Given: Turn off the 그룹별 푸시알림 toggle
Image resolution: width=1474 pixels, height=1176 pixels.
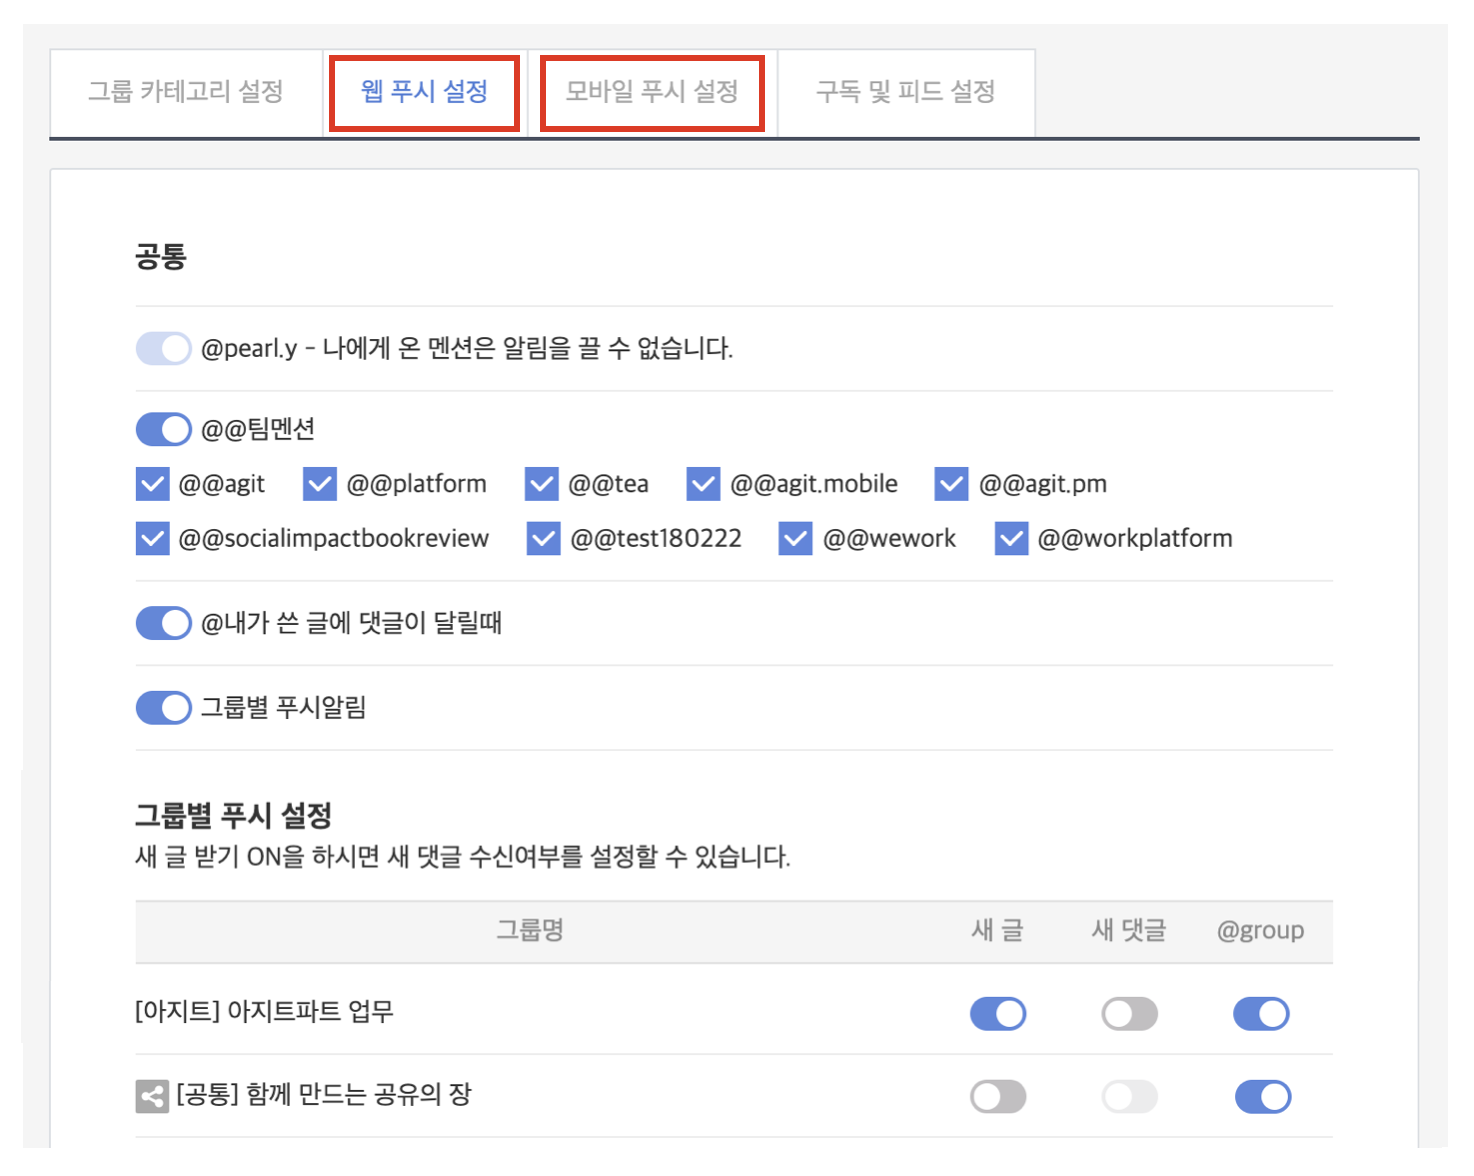Looking at the screenshot, I should pos(164,708).
